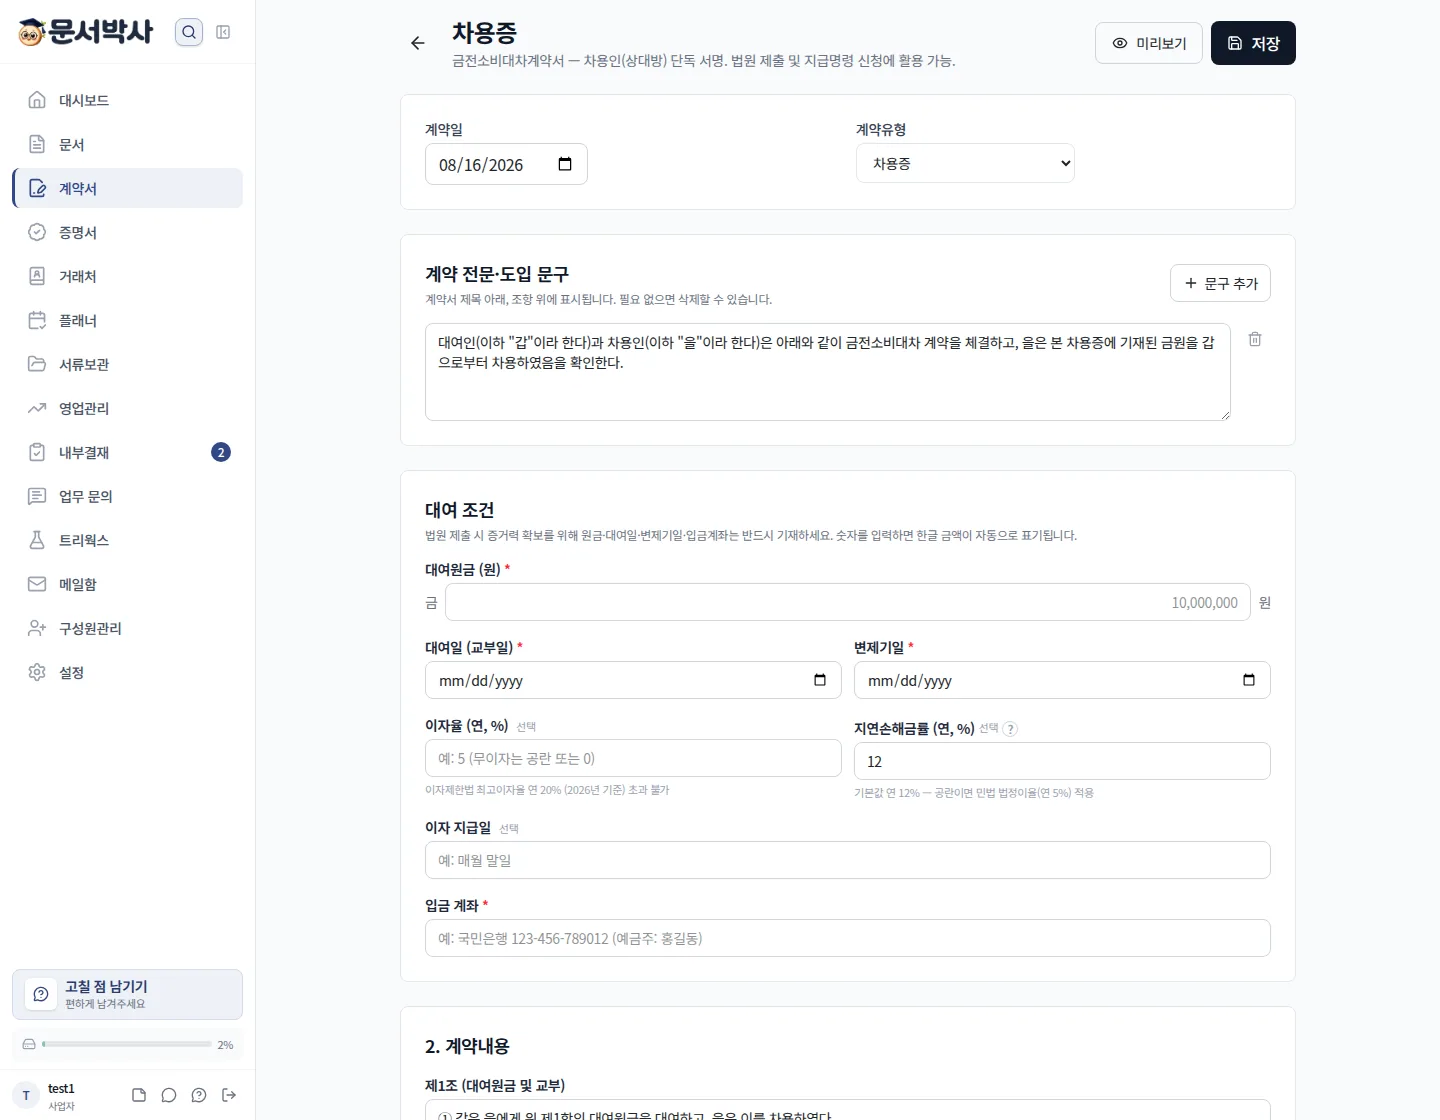Open the chat bubble icon in footer
The height and width of the screenshot is (1120, 1440).
169,1095
